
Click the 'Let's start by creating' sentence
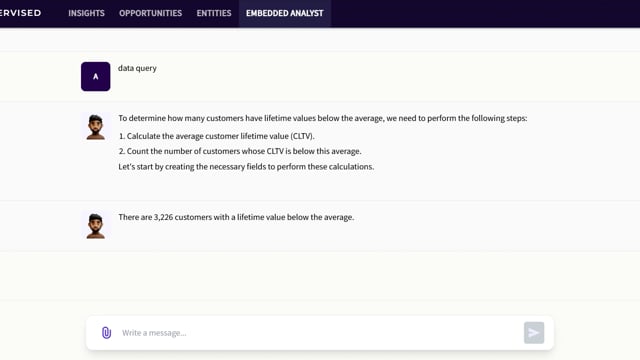click(246, 167)
